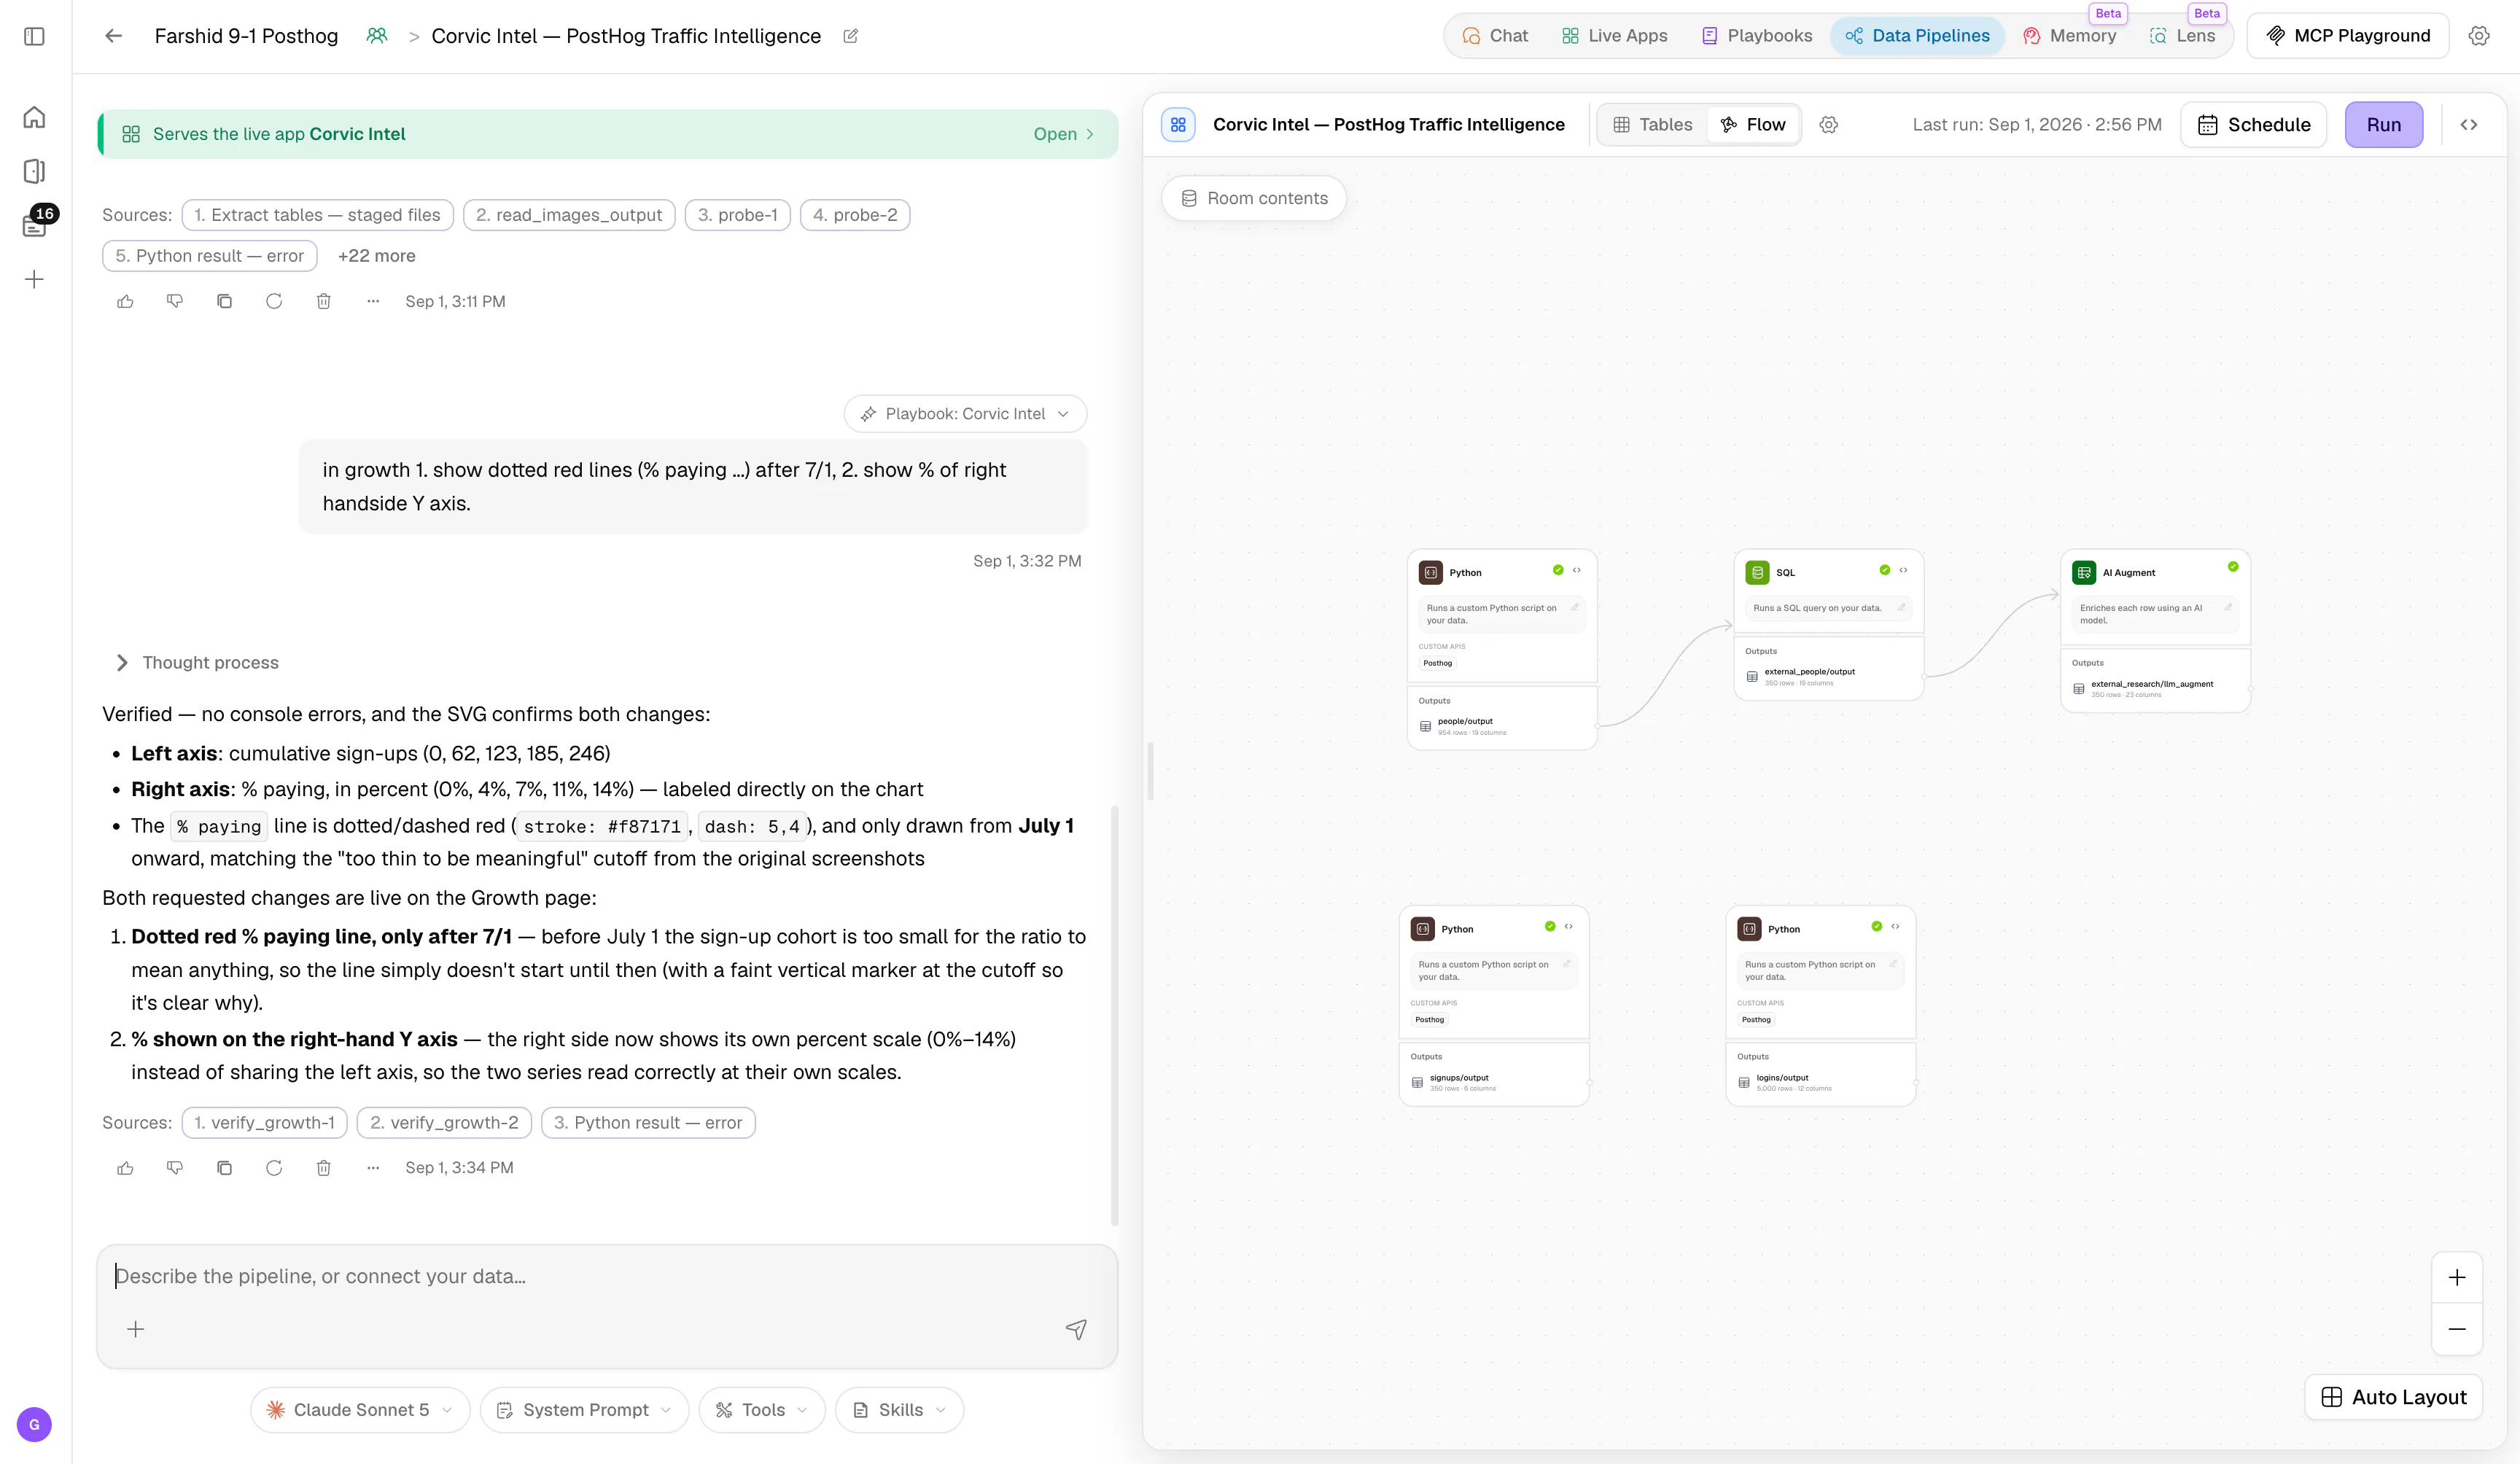Select the Data Pipelines tab
This screenshot has width=2520, height=1464.
[x=1917, y=36]
